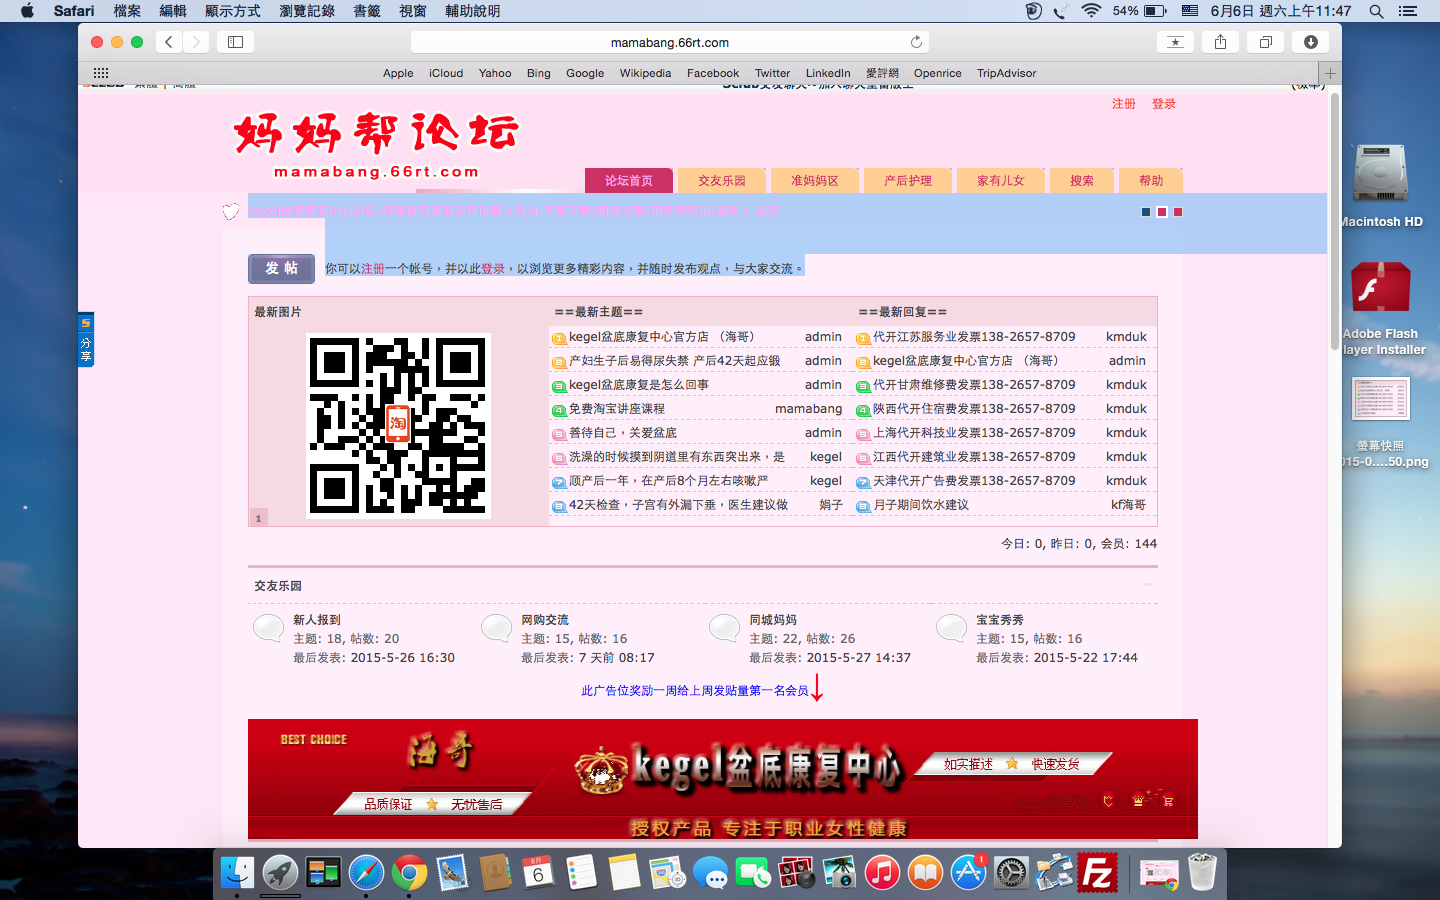Click the page's vertical scrollbar thumb
Image resolution: width=1440 pixels, height=900 pixels.
tap(1334, 220)
